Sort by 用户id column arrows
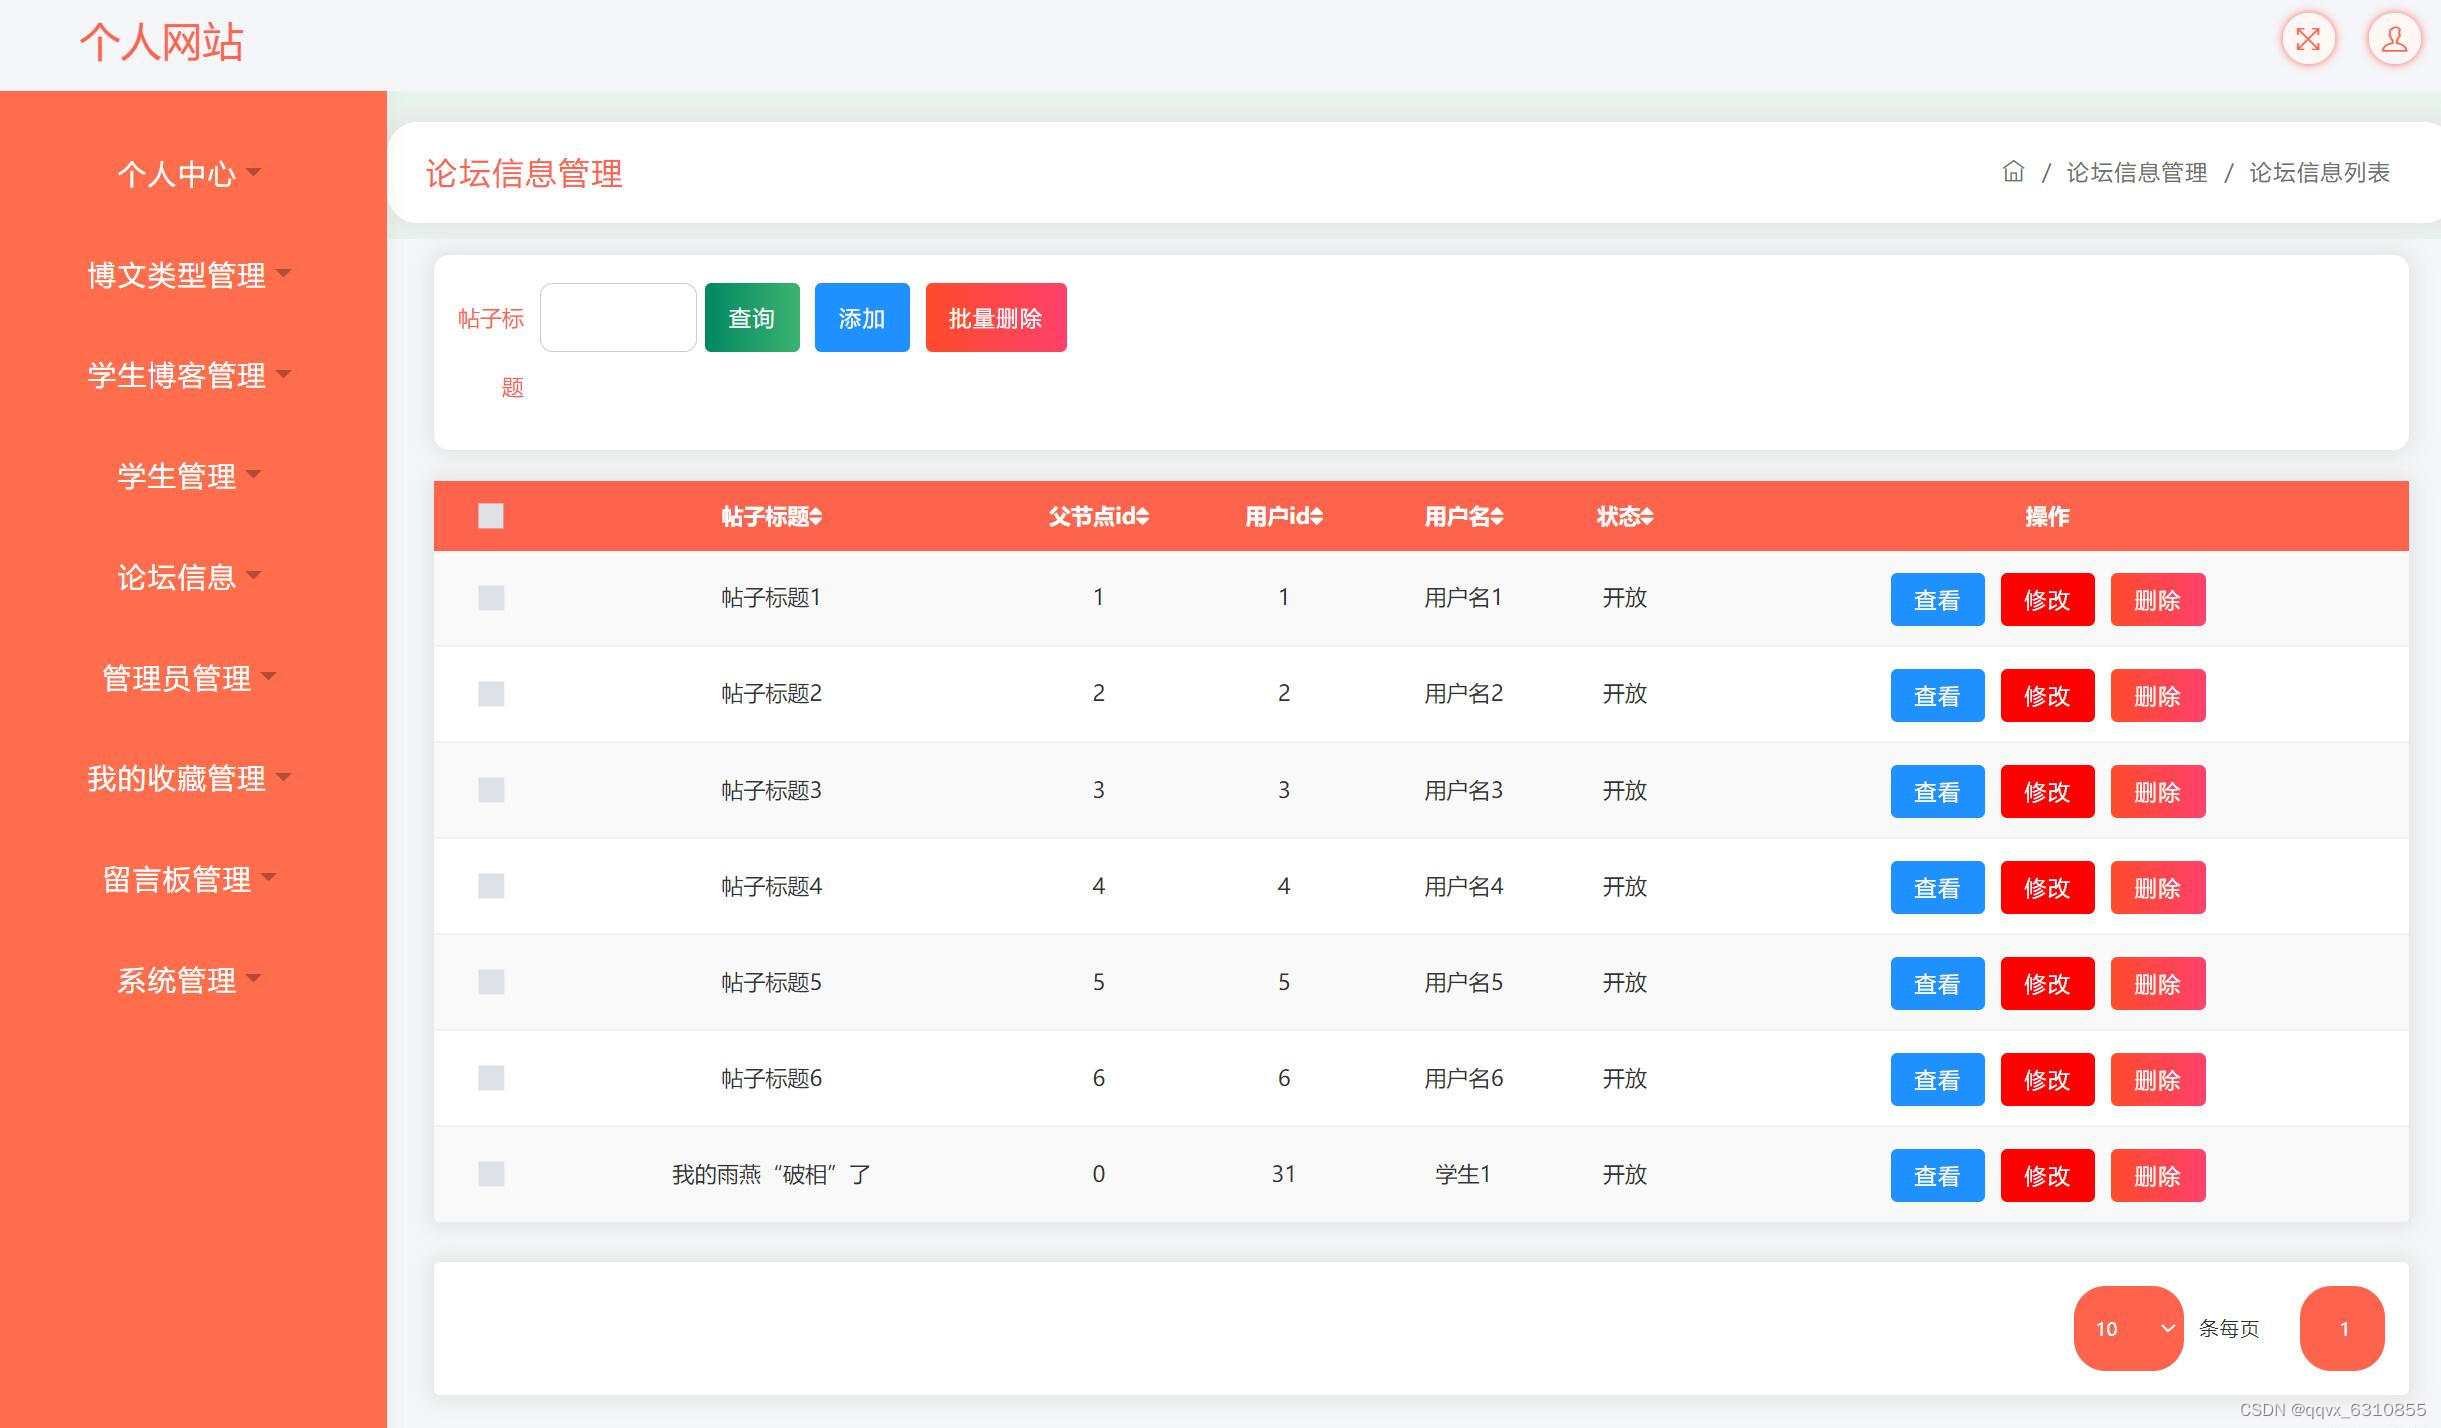2441x1428 pixels. coord(1316,516)
